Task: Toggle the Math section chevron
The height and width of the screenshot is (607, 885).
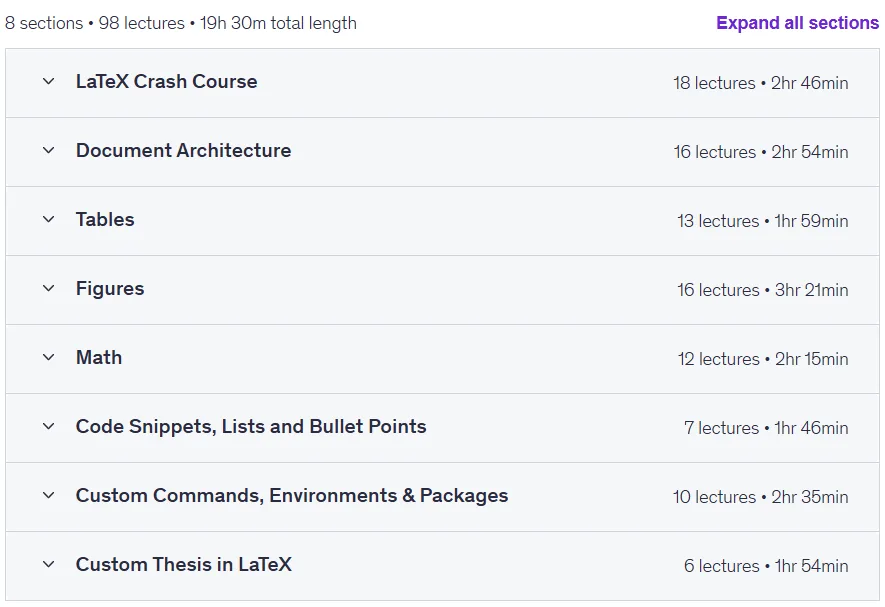Action: (x=49, y=357)
